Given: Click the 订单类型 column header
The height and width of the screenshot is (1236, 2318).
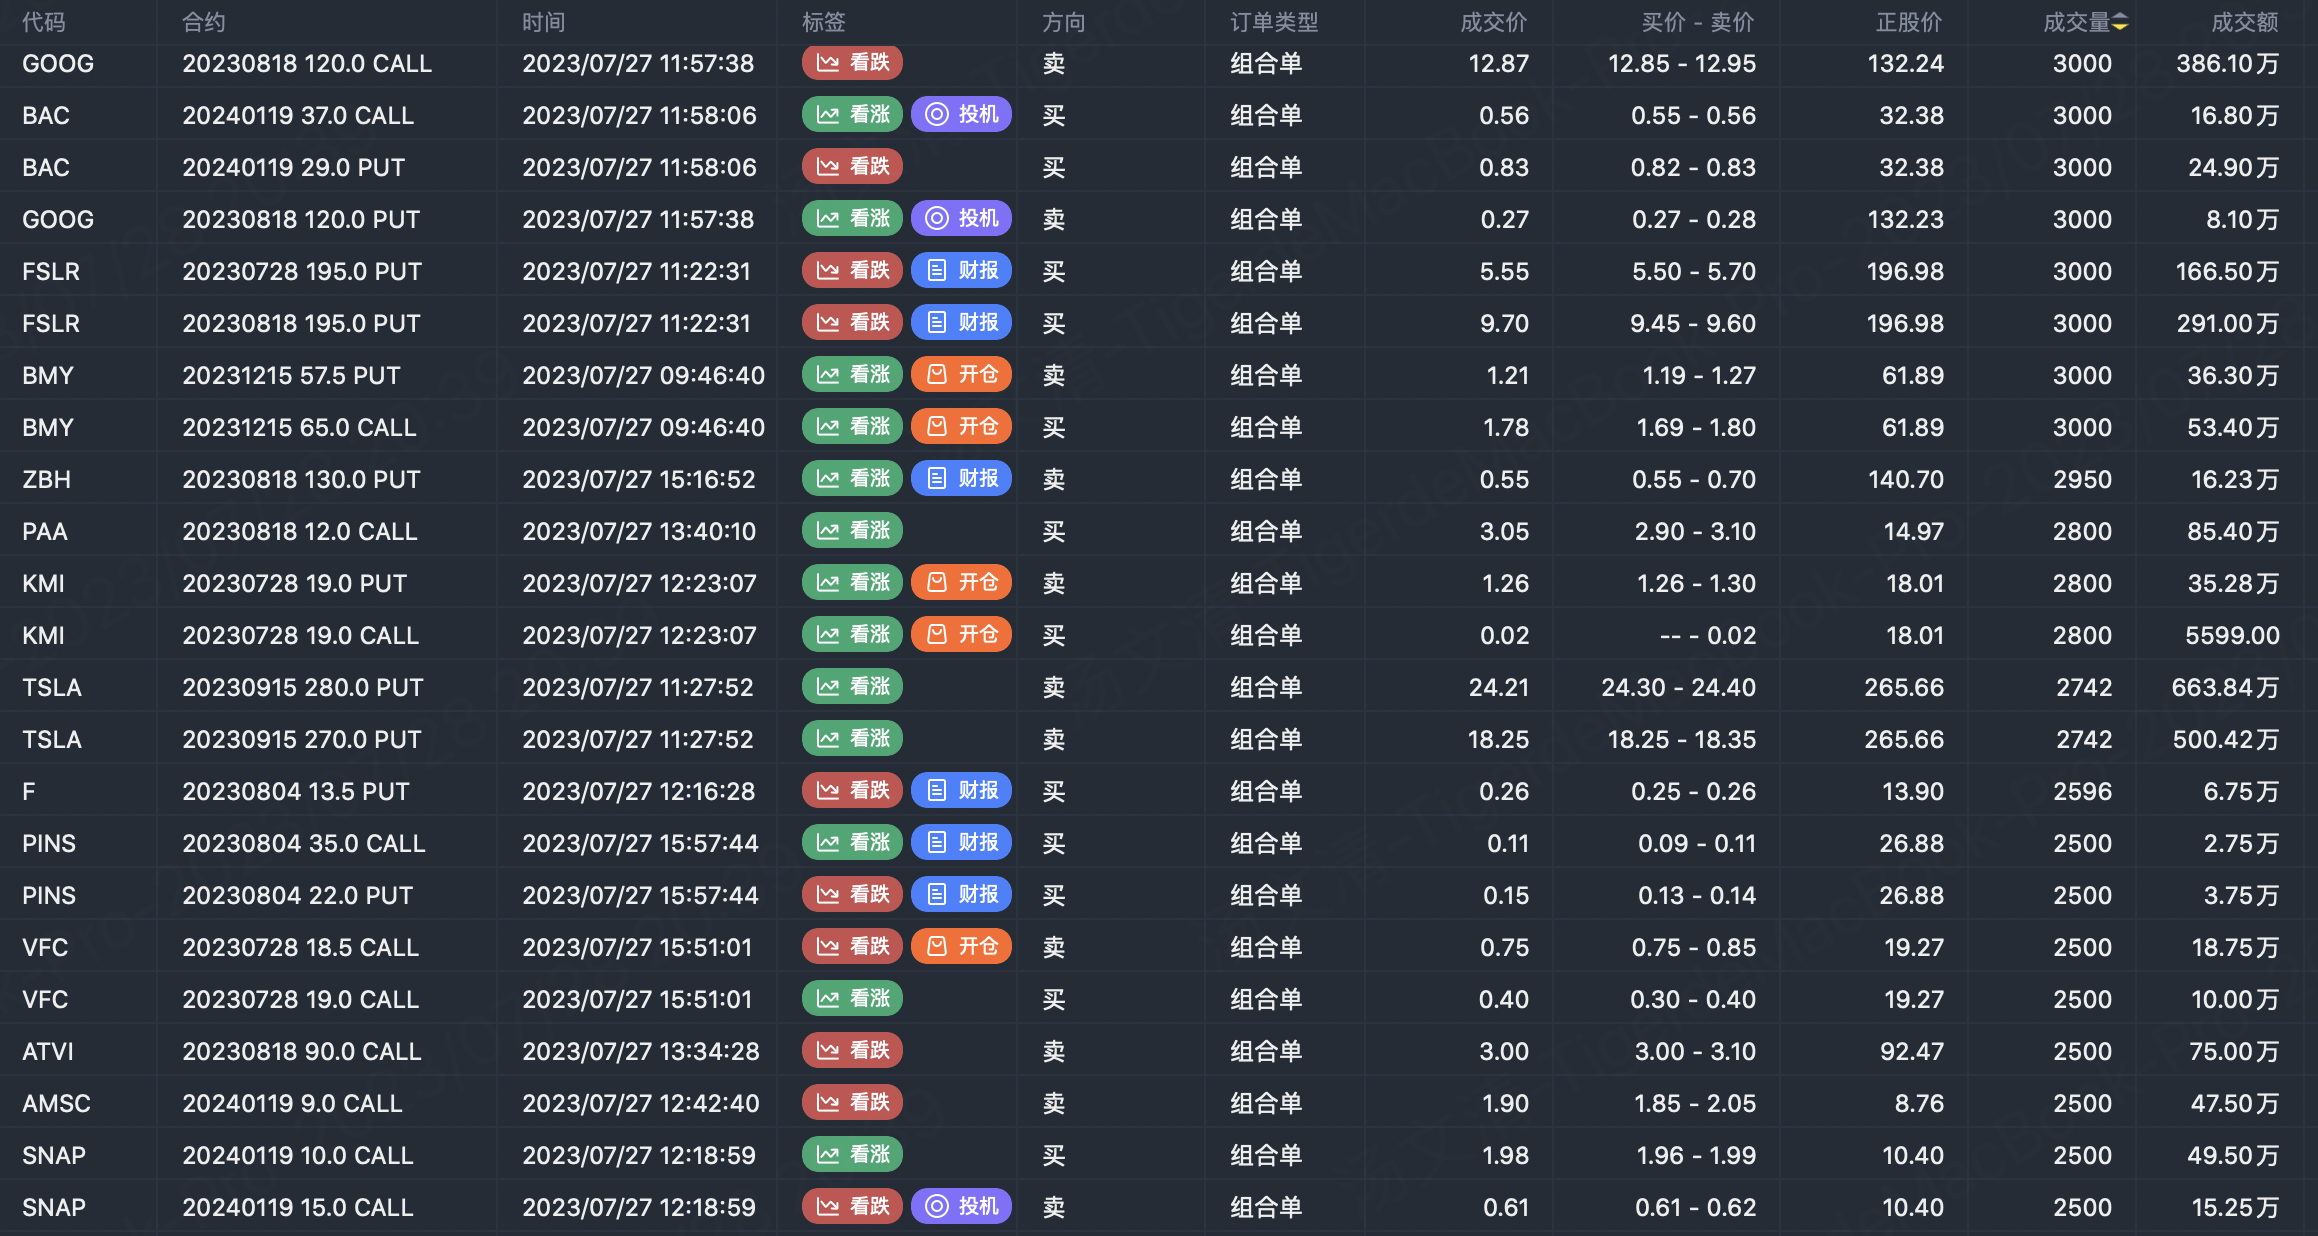Looking at the screenshot, I should tap(1274, 22).
